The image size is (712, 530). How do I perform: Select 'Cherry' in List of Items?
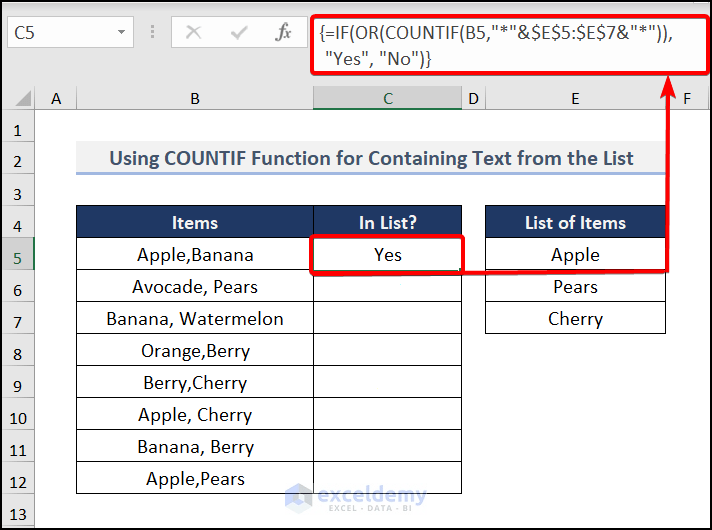[x=575, y=318]
